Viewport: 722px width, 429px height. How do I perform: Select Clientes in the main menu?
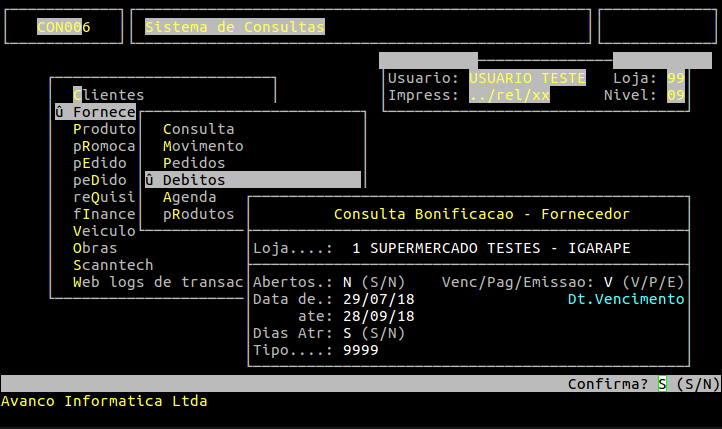(x=108, y=95)
